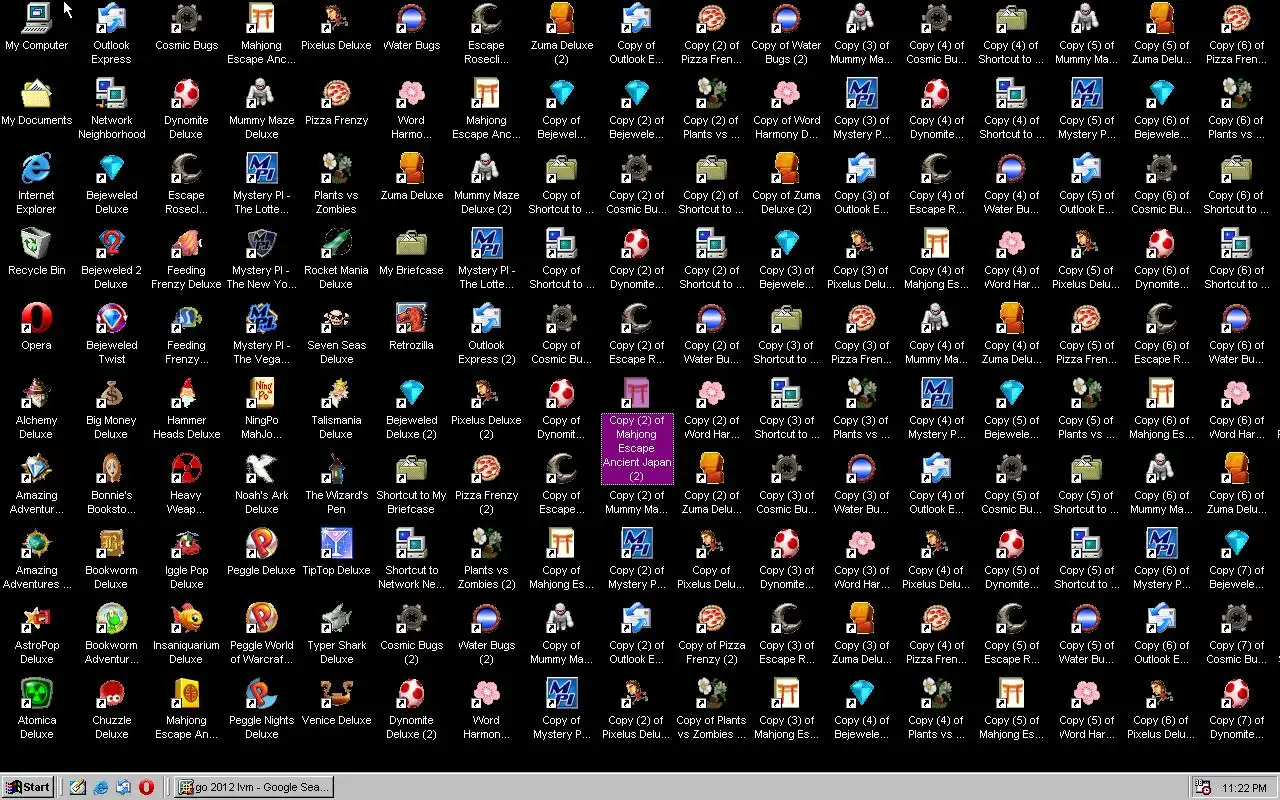Select Copy of Plants vs Zombies icon

pyautogui.click(x=712, y=710)
